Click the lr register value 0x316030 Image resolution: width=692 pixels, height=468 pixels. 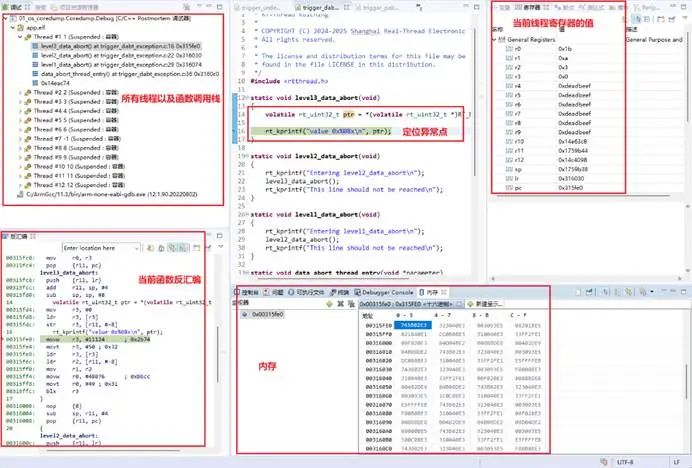click(571, 179)
